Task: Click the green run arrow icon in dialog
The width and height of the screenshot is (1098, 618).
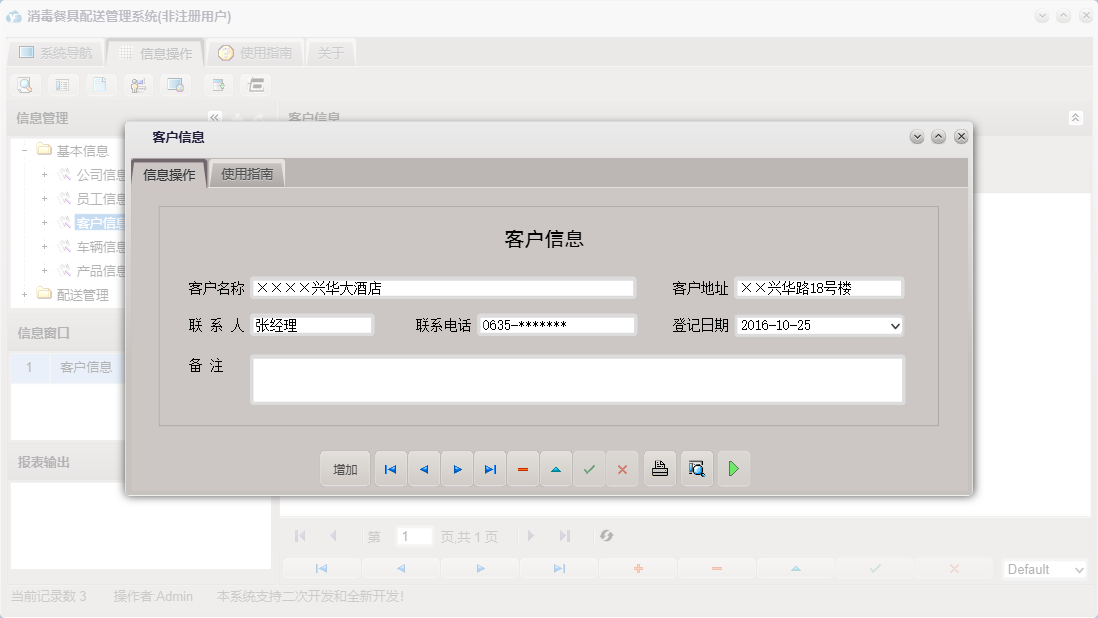Action: pyautogui.click(x=733, y=468)
